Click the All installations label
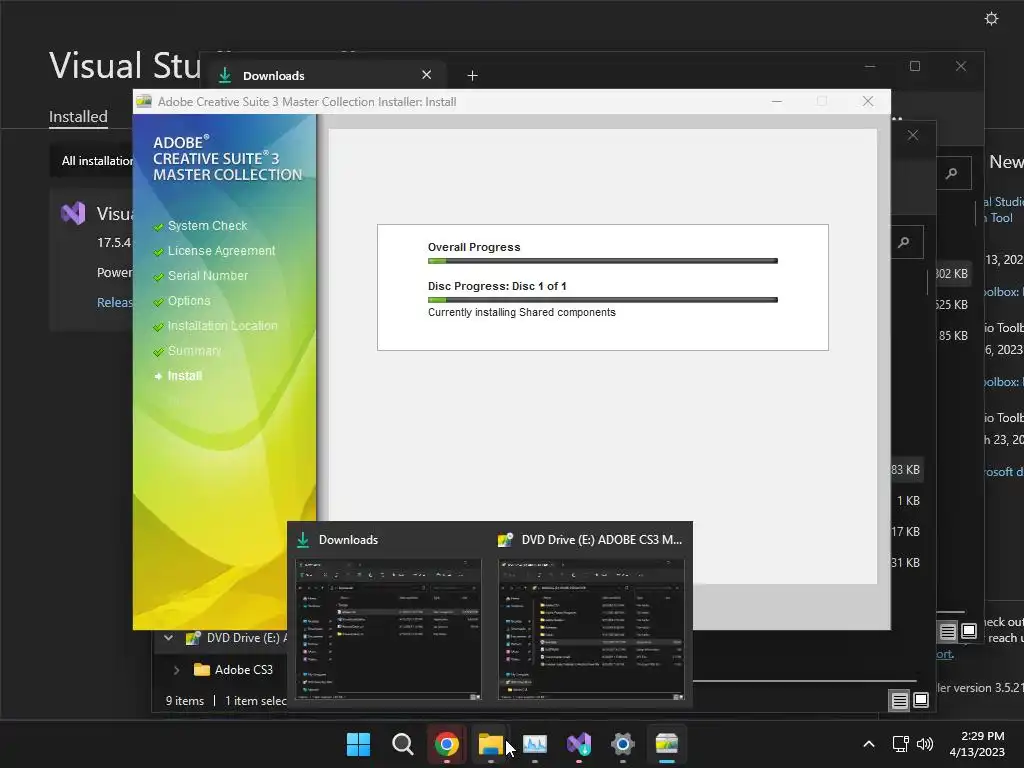The width and height of the screenshot is (1024, 768). 97,161
